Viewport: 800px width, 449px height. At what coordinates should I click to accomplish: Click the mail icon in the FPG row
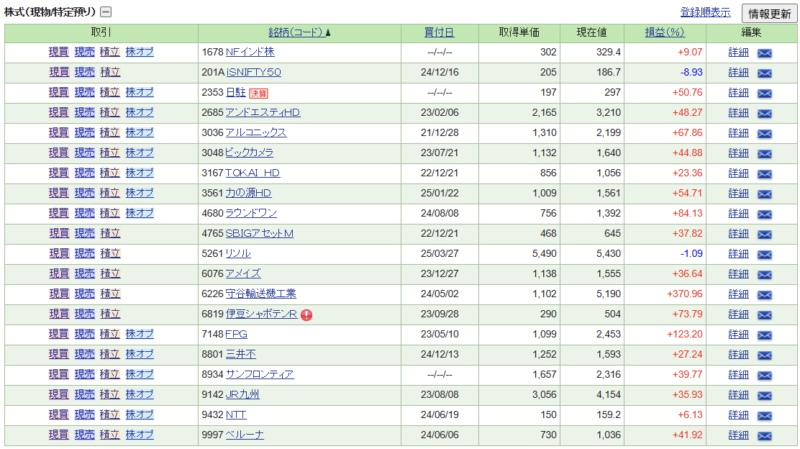(764, 335)
